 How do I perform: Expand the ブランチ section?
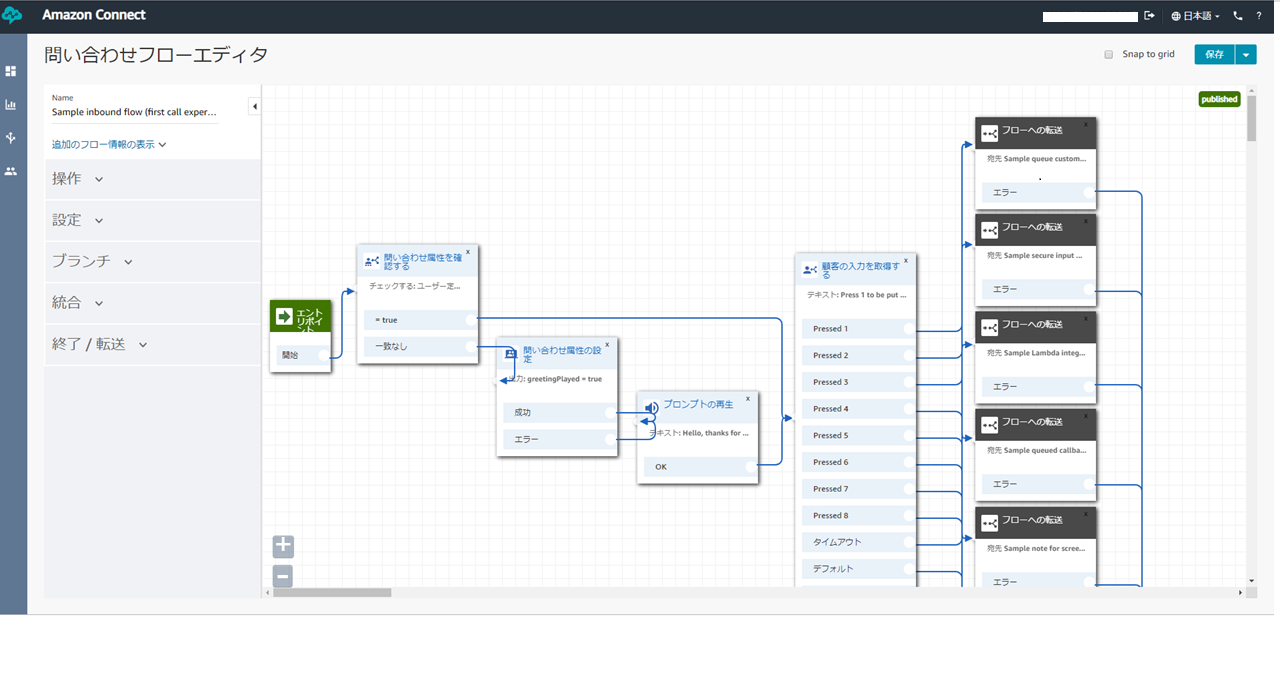152,261
